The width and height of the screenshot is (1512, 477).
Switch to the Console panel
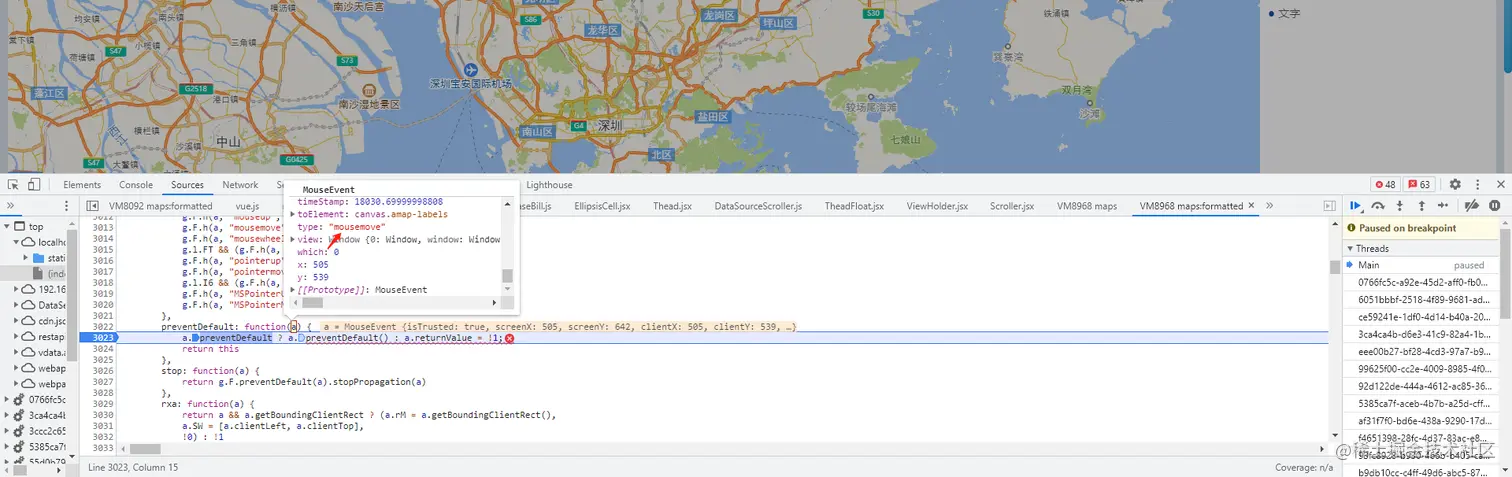coord(136,185)
